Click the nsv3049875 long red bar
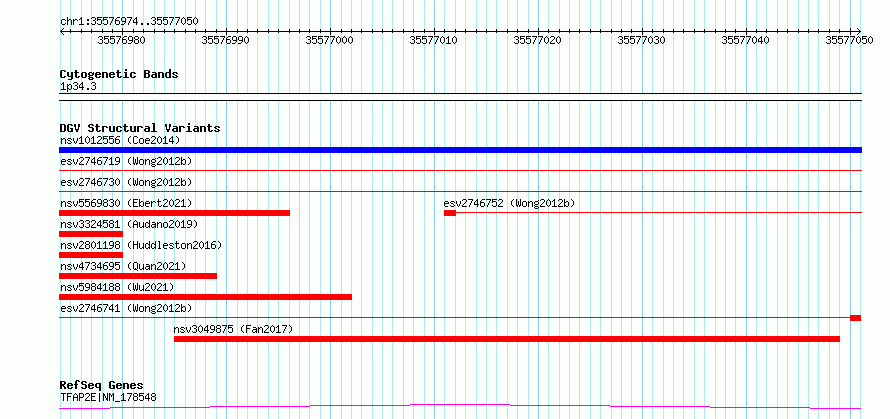This screenshot has width=890, height=419. coord(507,339)
